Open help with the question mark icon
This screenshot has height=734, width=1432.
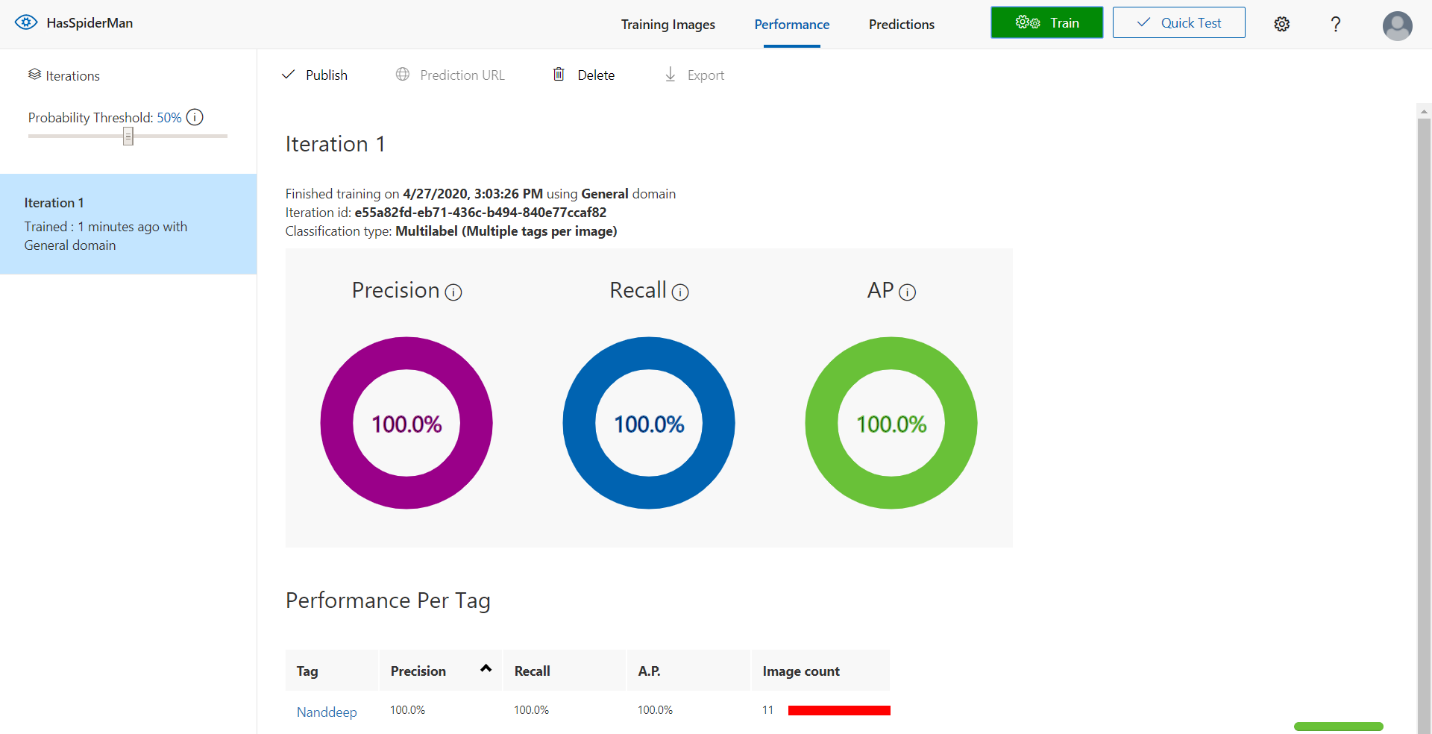point(1335,24)
